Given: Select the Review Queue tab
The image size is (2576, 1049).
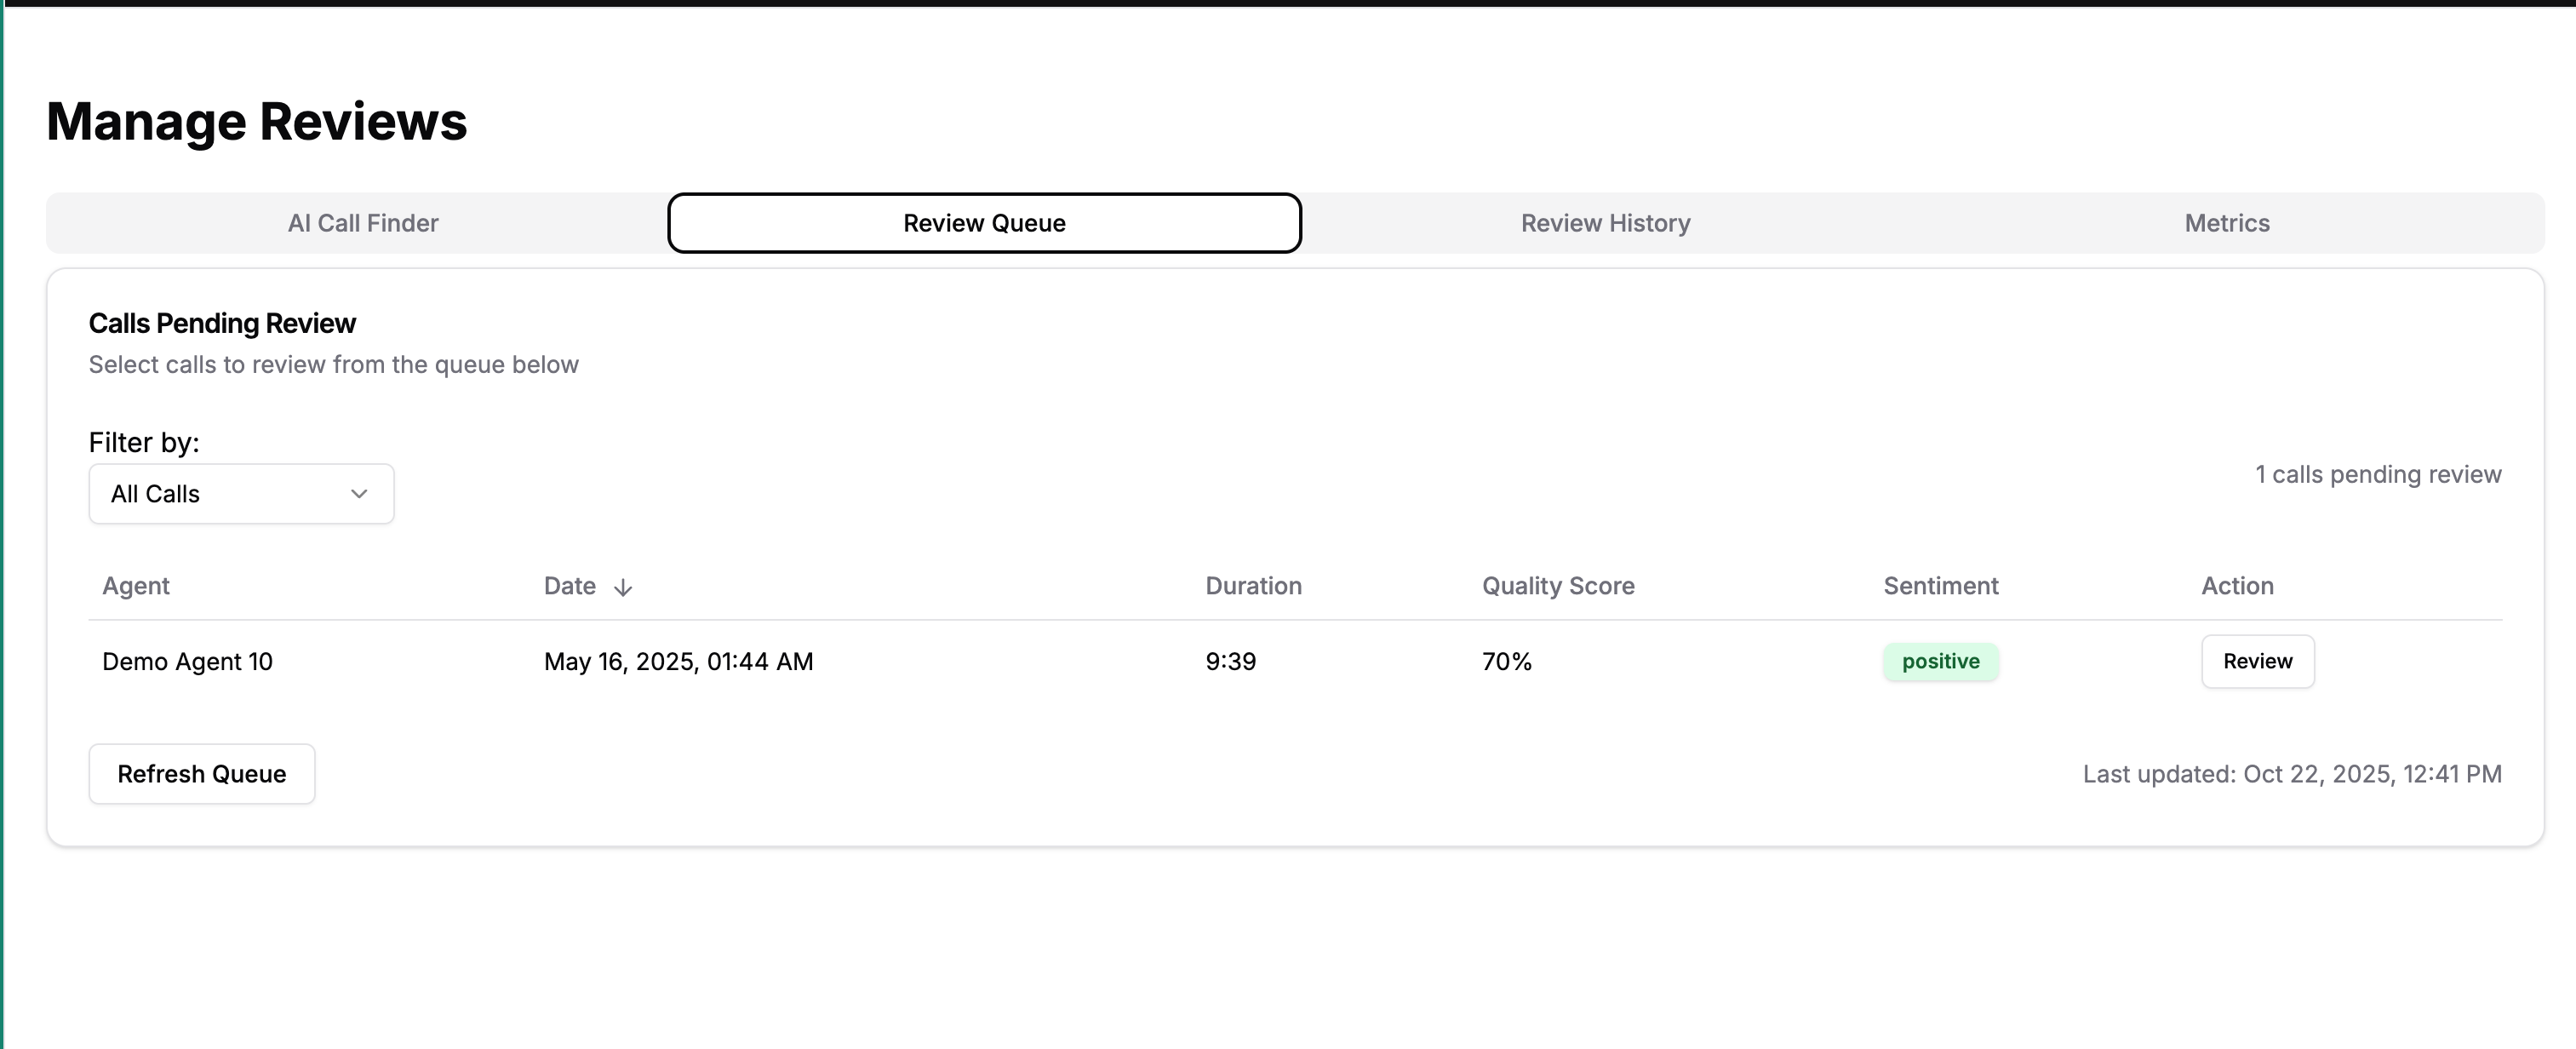Looking at the screenshot, I should pyautogui.click(x=984, y=223).
